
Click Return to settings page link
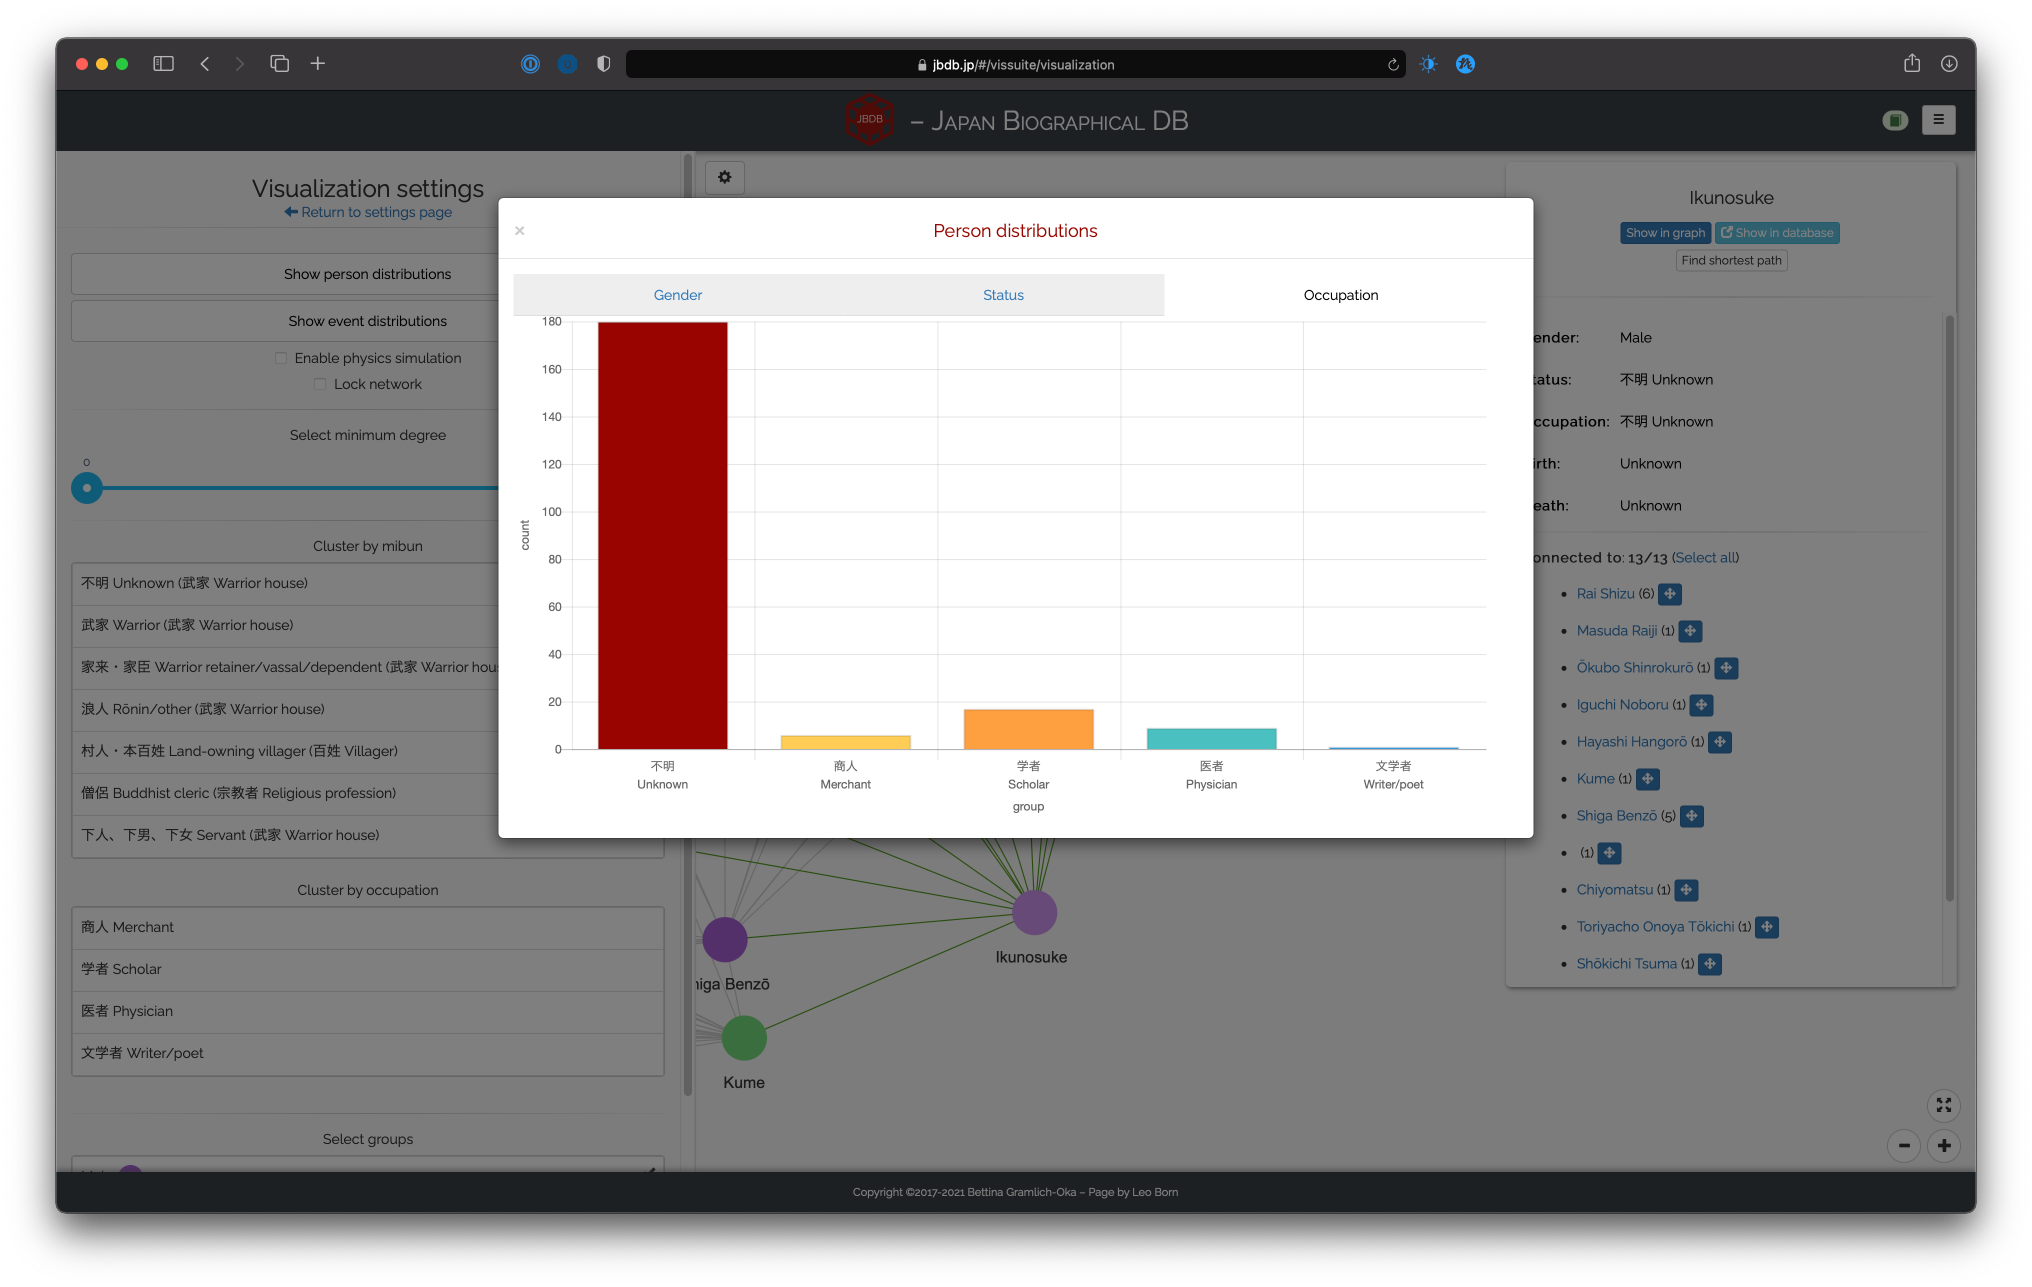(x=367, y=212)
